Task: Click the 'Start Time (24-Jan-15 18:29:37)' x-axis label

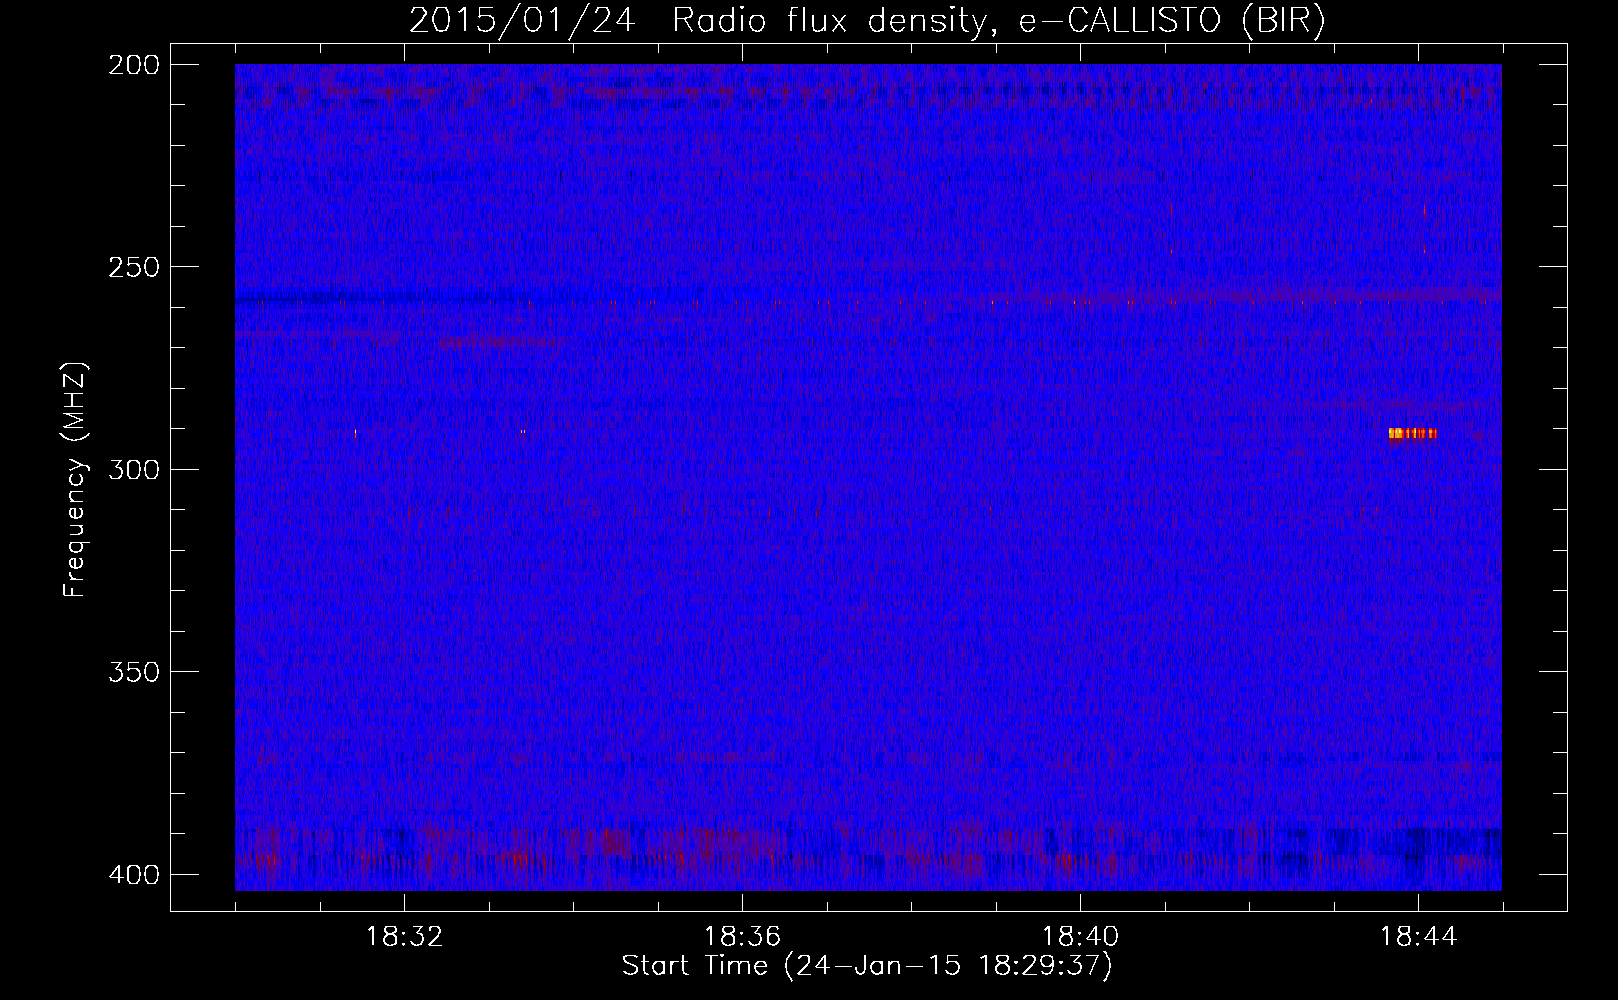Action: click(867, 966)
